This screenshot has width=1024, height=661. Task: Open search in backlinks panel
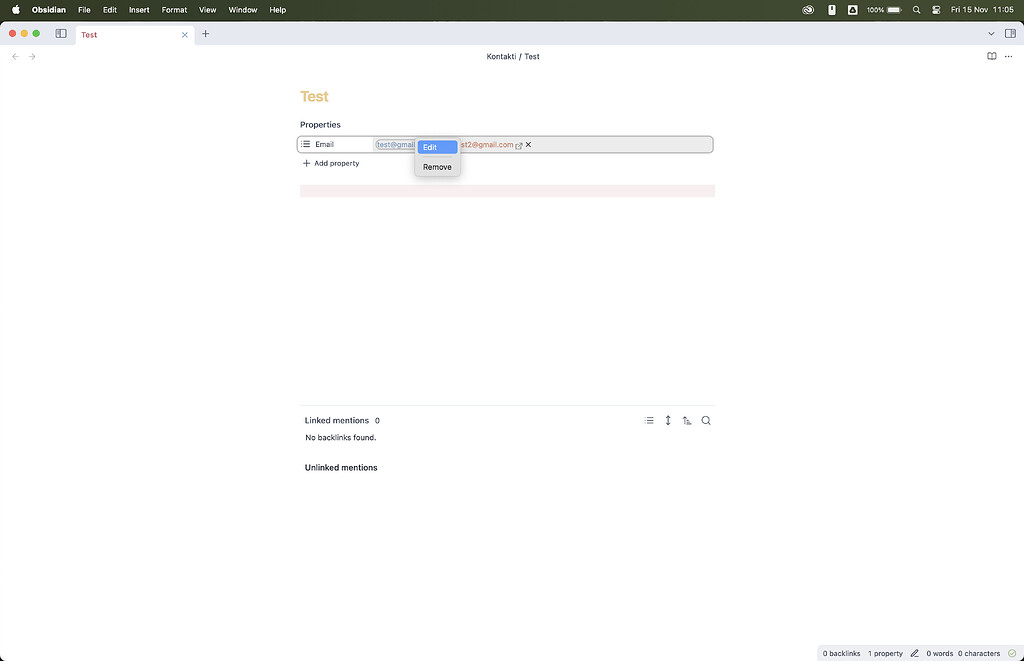(x=706, y=420)
